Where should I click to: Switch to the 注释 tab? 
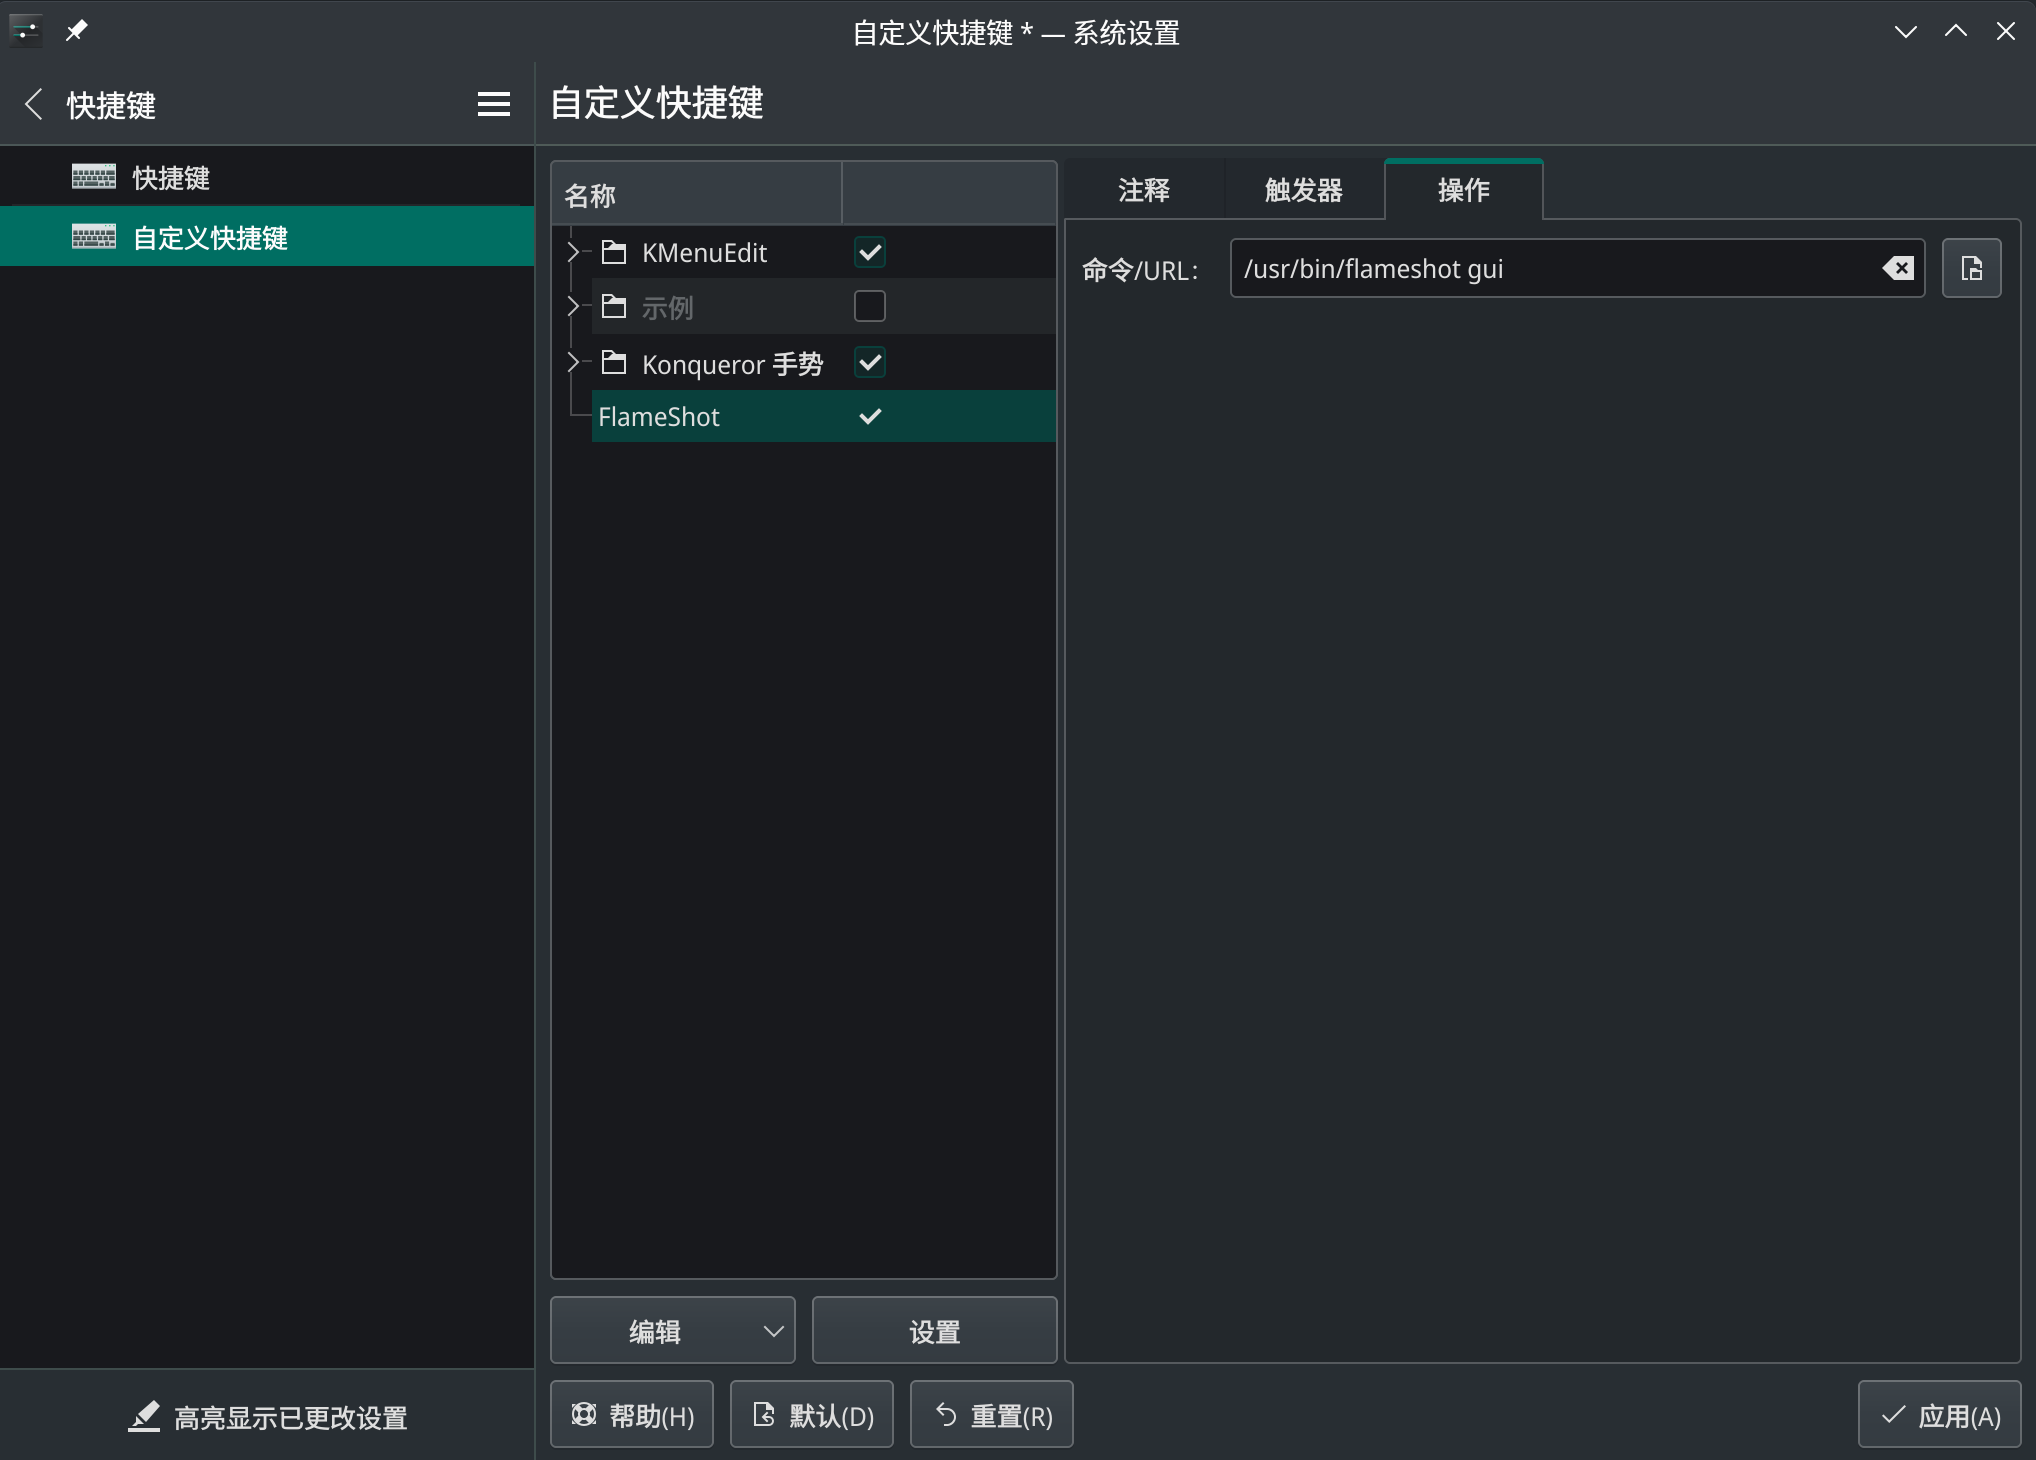tap(1144, 190)
